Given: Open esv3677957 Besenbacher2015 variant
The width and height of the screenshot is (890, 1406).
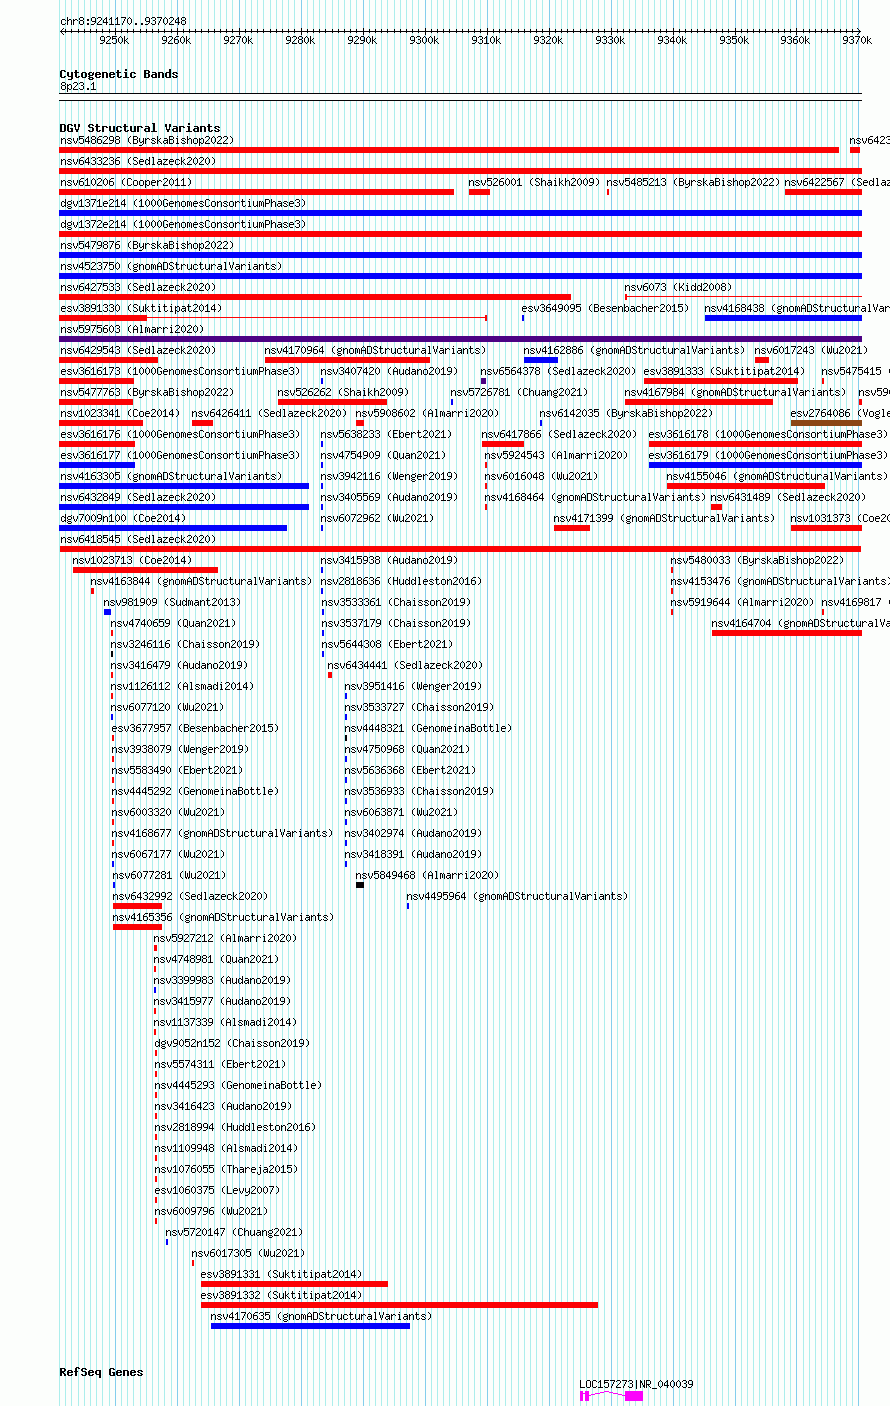Looking at the screenshot, I should [x=195, y=728].
